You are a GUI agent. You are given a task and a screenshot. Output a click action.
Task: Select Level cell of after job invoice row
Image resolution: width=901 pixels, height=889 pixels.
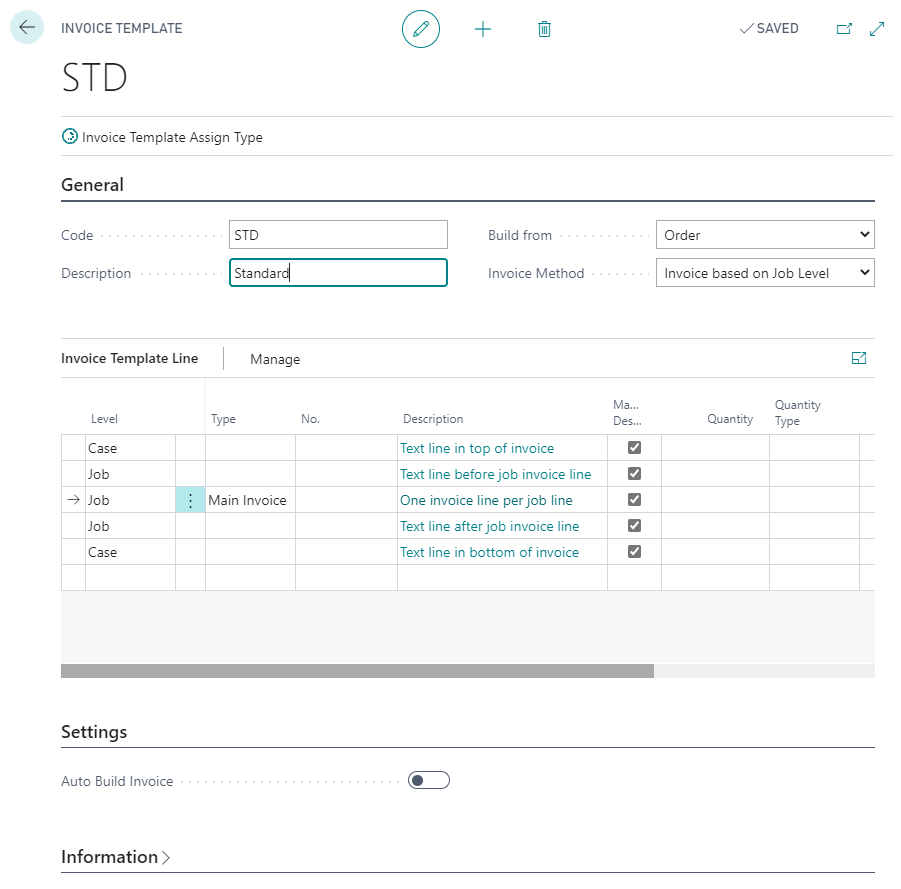pyautogui.click(x=130, y=526)
